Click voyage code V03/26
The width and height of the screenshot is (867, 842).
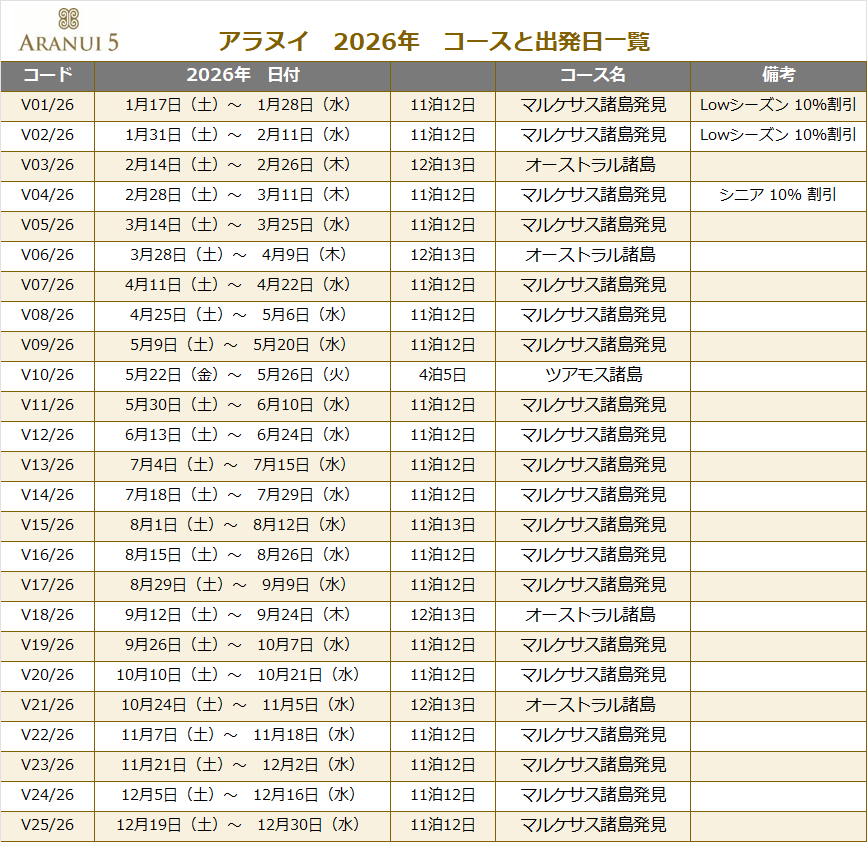point(47,165)
